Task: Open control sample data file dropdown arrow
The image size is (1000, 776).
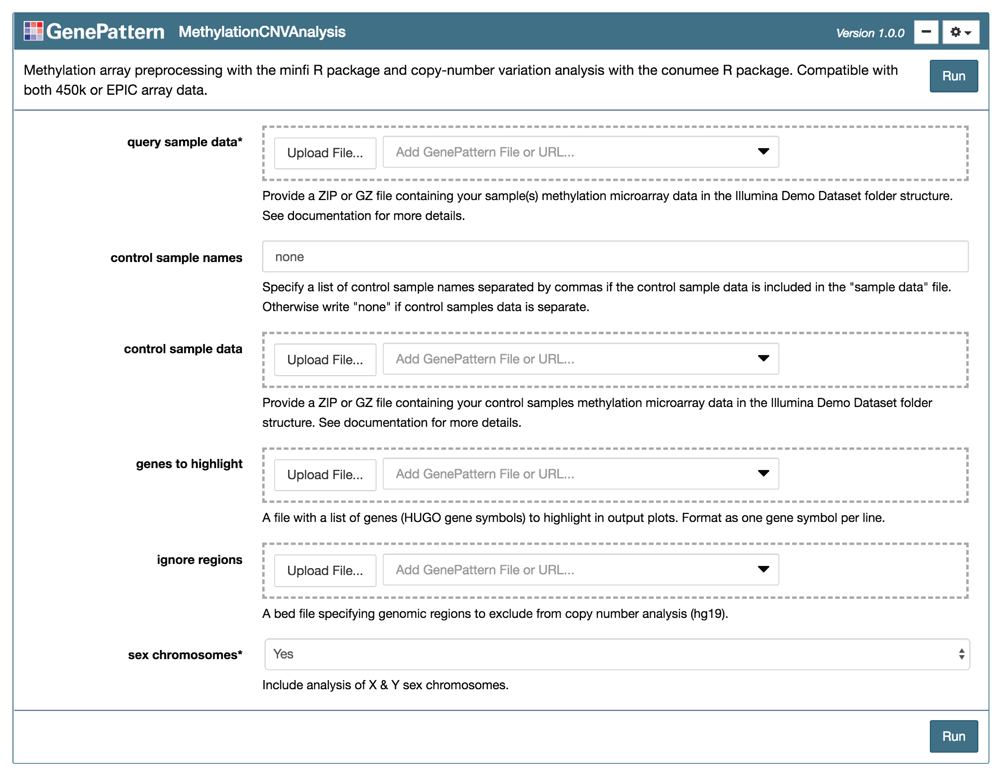Action: pyautogui.click(x=763, y=358)
